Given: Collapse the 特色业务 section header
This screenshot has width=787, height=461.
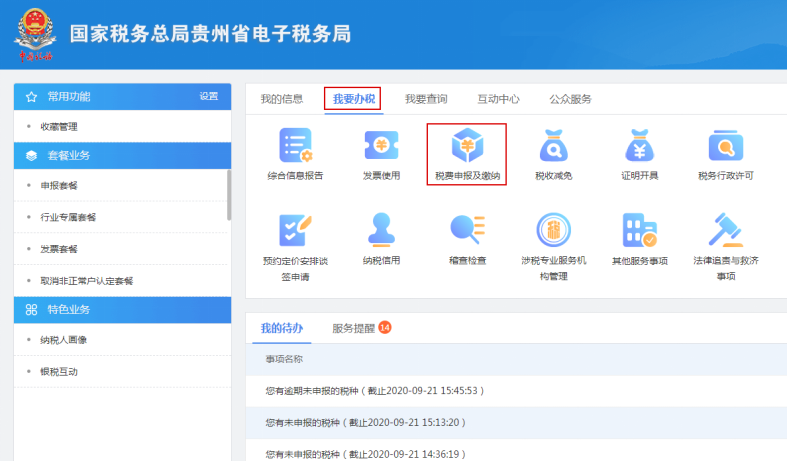Looking at the screenshot, I should click(x=122, y=310).
